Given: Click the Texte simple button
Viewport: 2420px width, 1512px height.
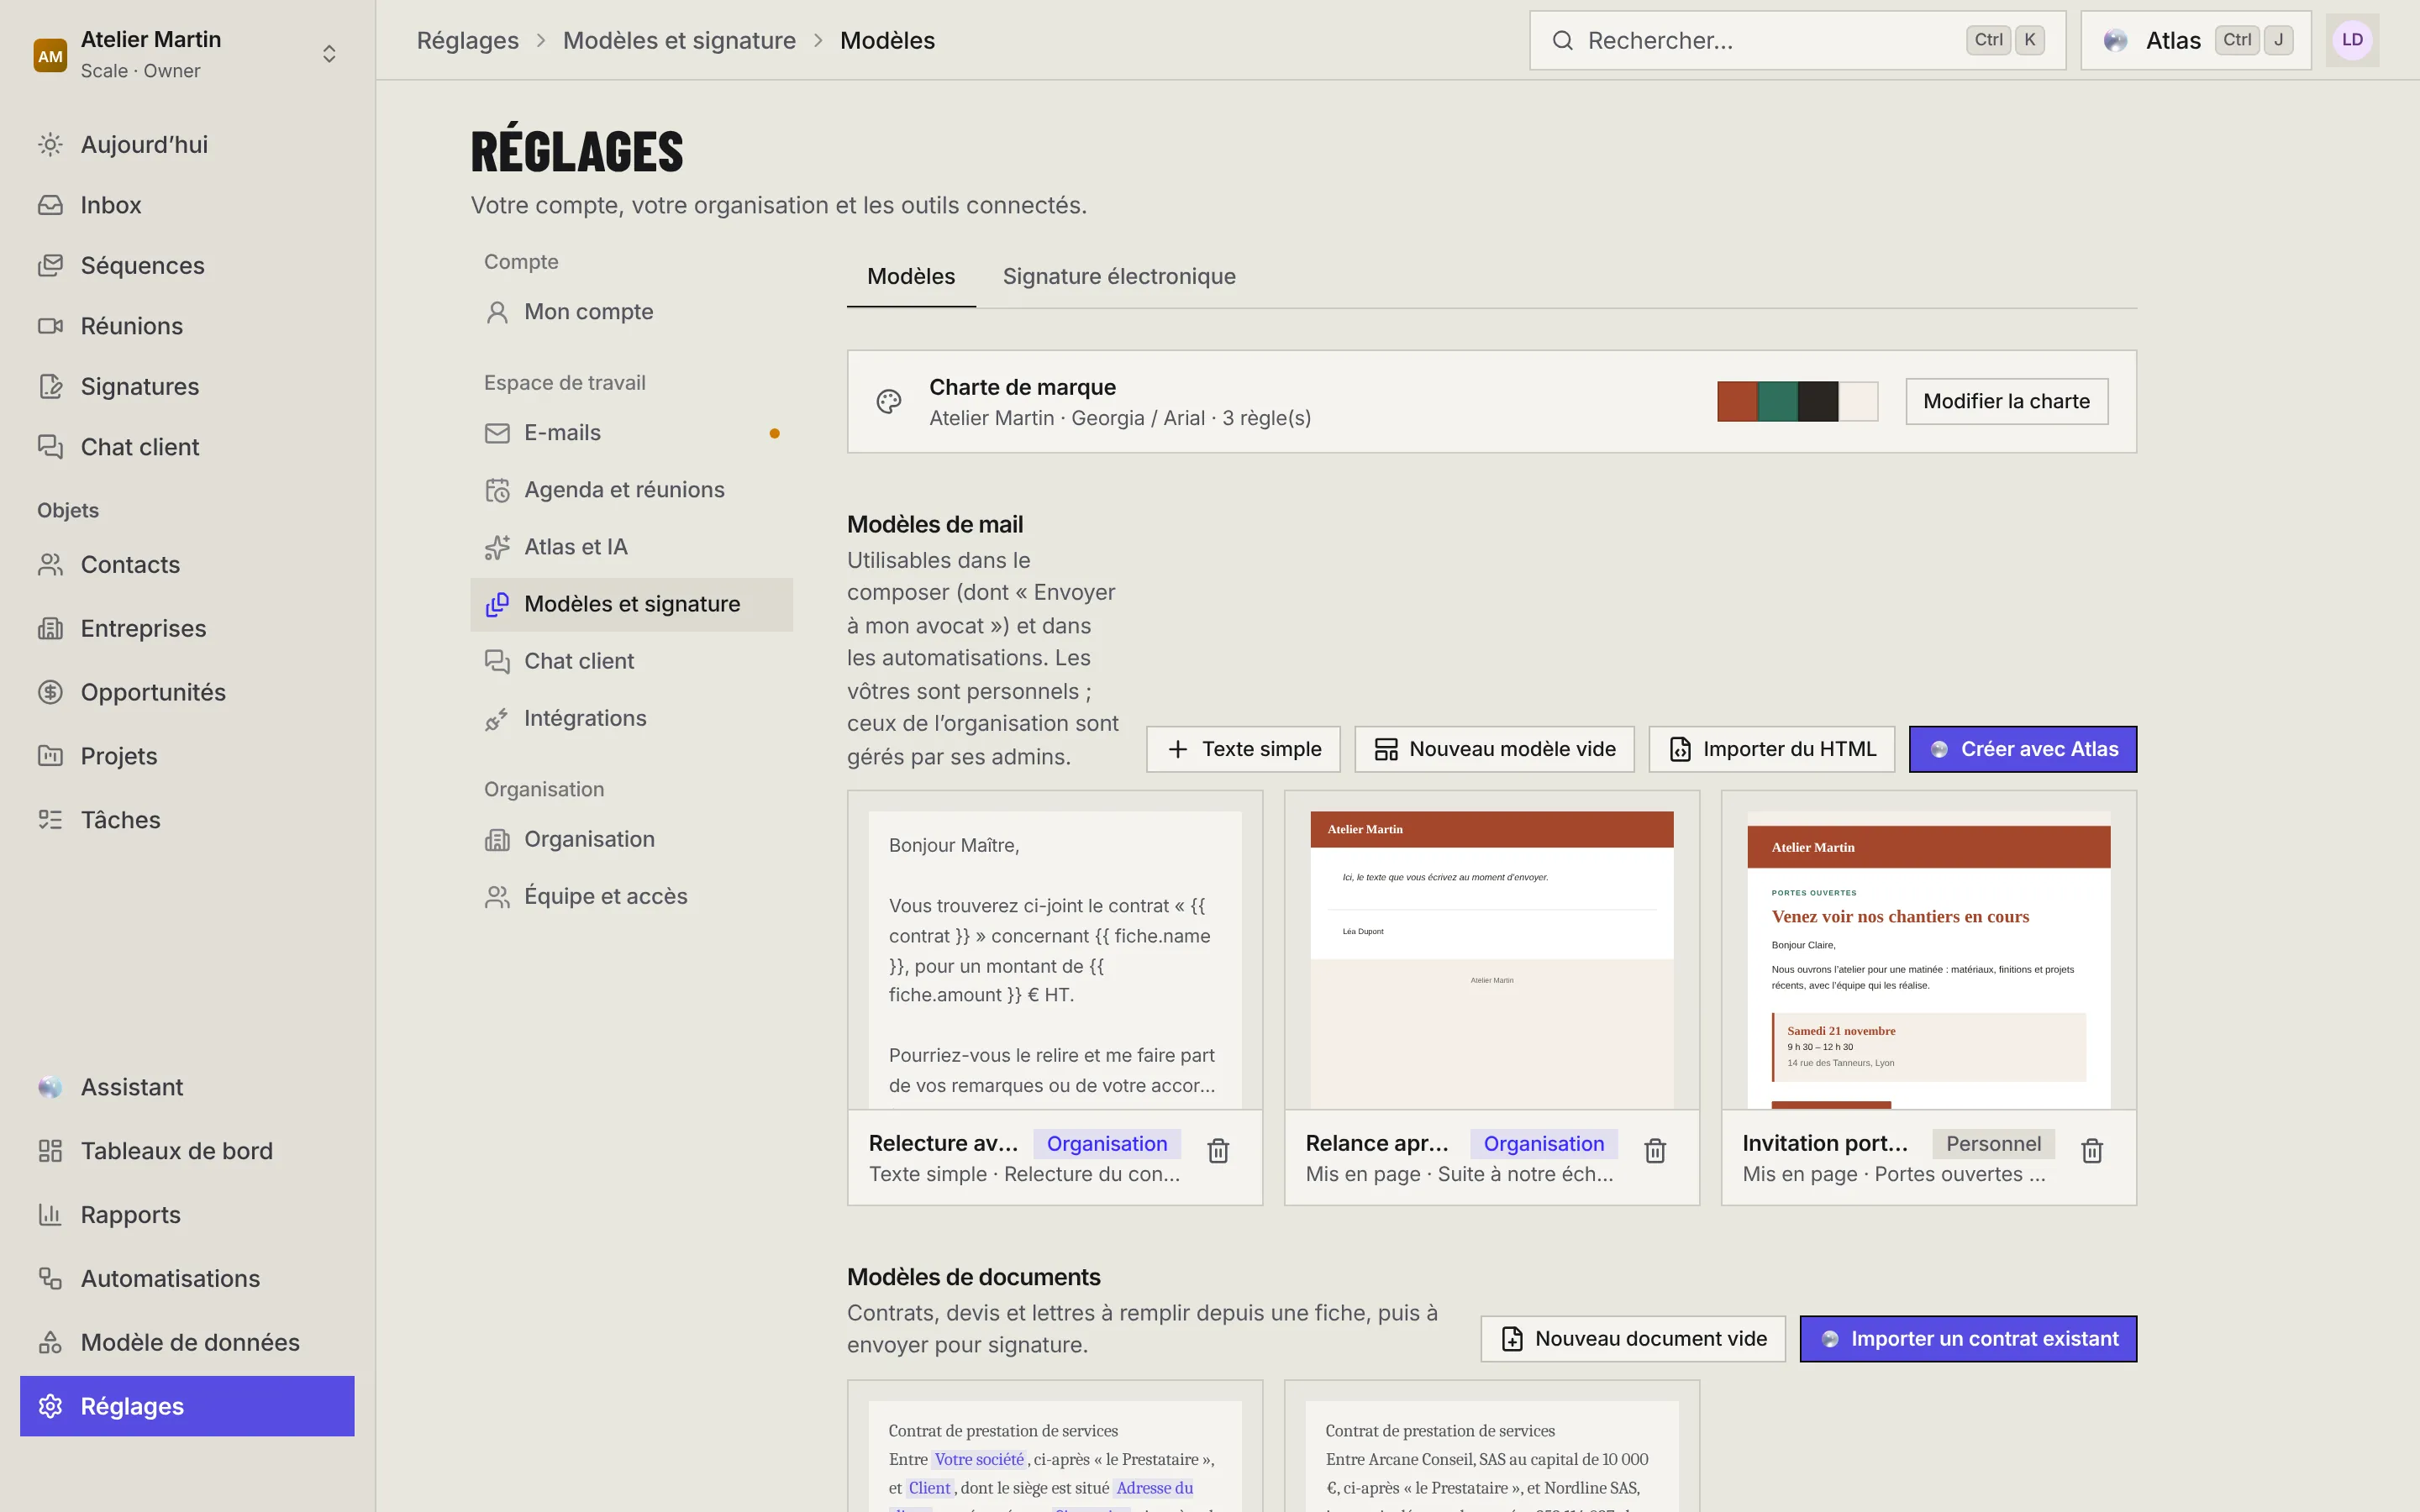Looking at the screenshot, I should (1243, 749).
